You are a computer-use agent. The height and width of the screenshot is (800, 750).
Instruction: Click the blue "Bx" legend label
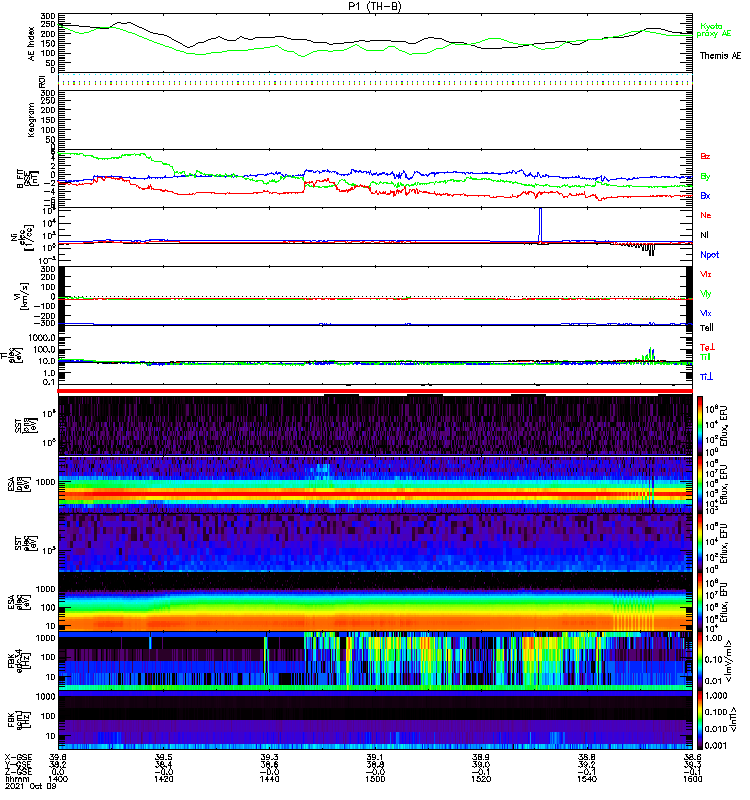tap(705, 195)
